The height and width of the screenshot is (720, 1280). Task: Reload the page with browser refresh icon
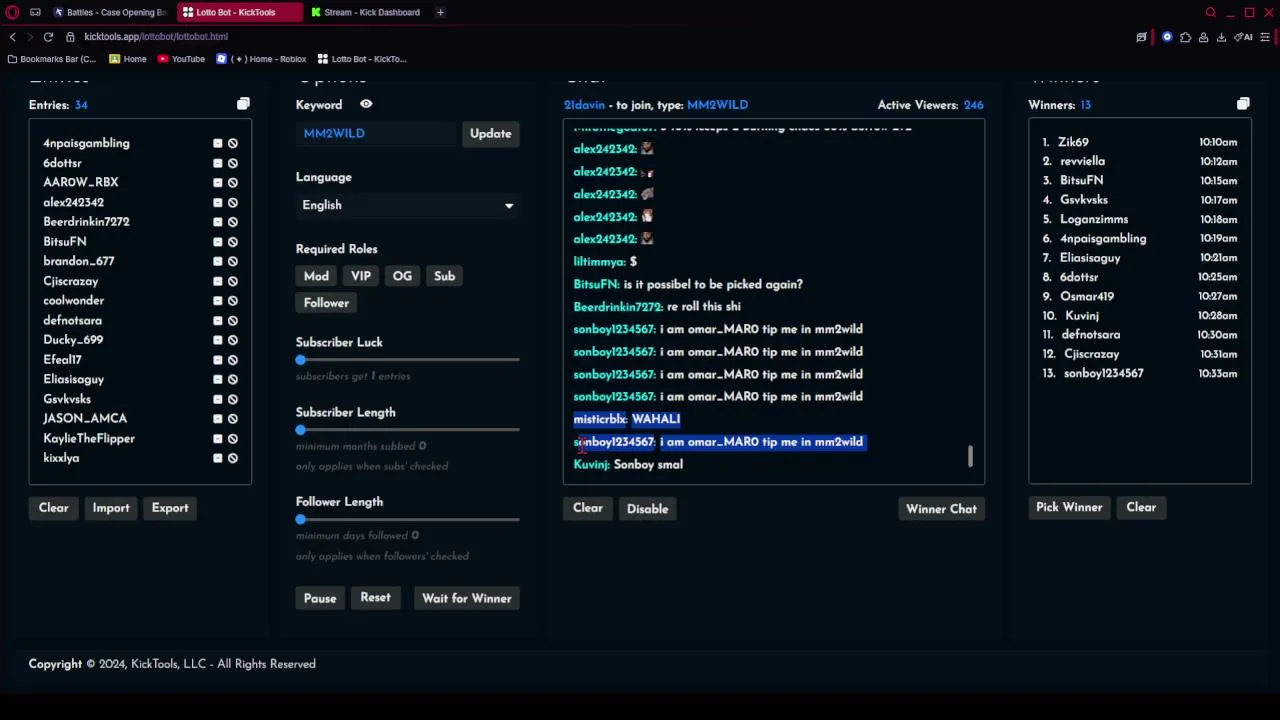pos(48,37)
